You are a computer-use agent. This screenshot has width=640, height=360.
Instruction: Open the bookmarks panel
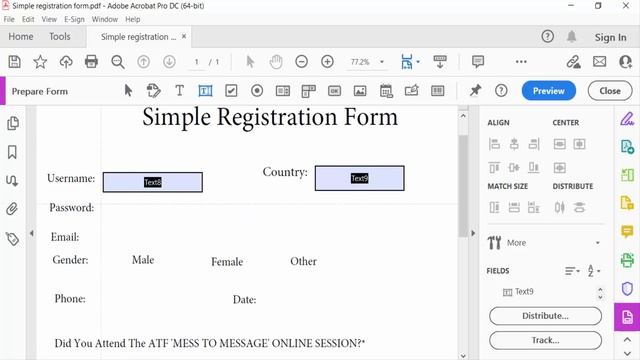coord(12,152)
